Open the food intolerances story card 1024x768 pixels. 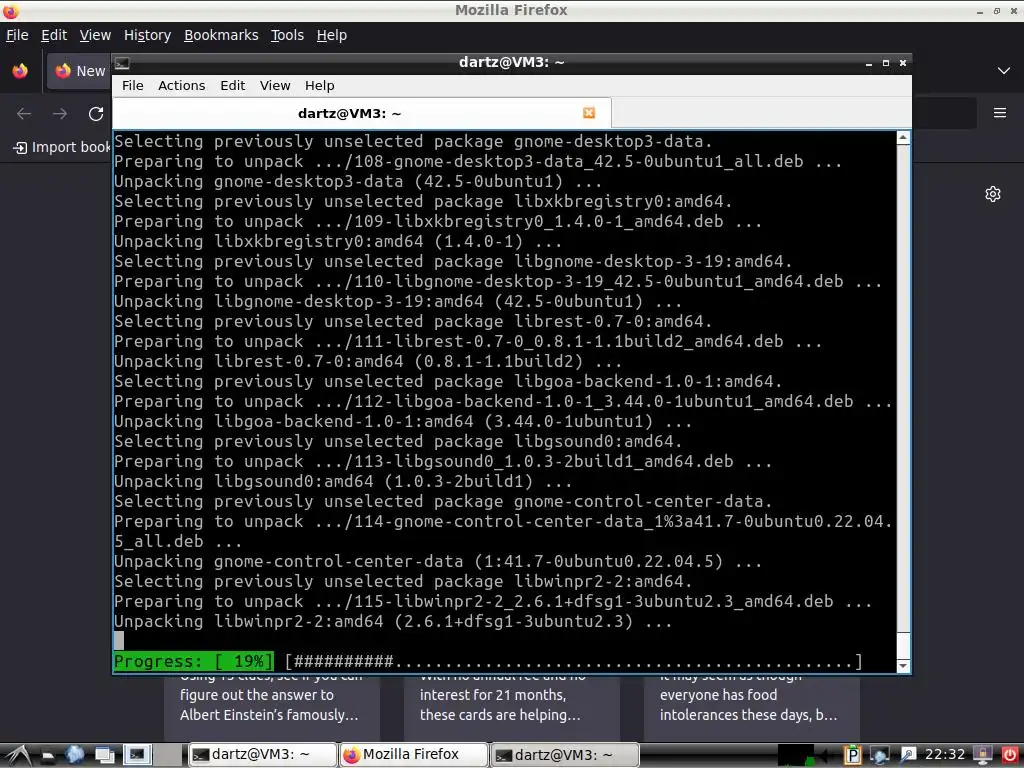751,708
